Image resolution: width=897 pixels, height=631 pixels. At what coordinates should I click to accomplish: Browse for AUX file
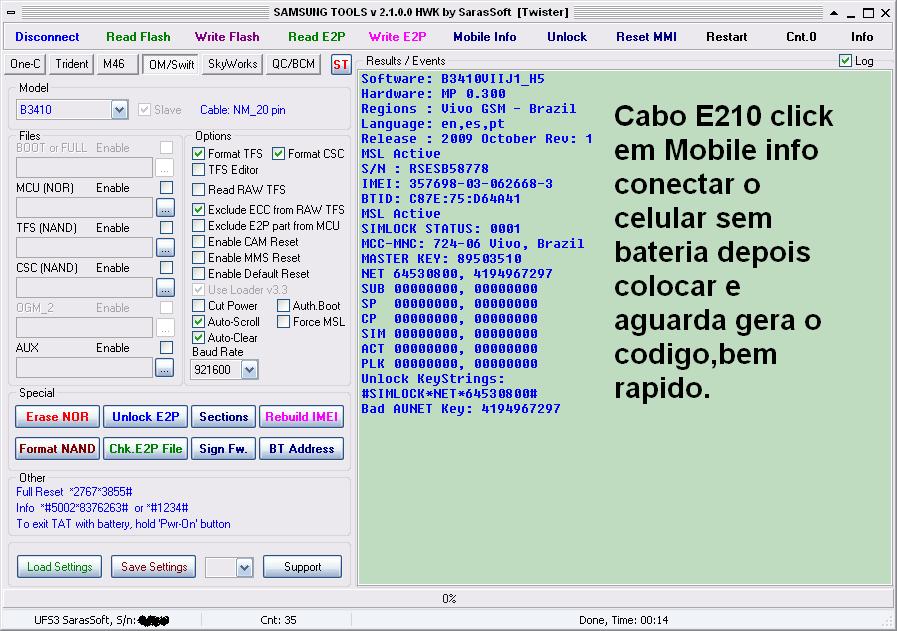(164, 368)
